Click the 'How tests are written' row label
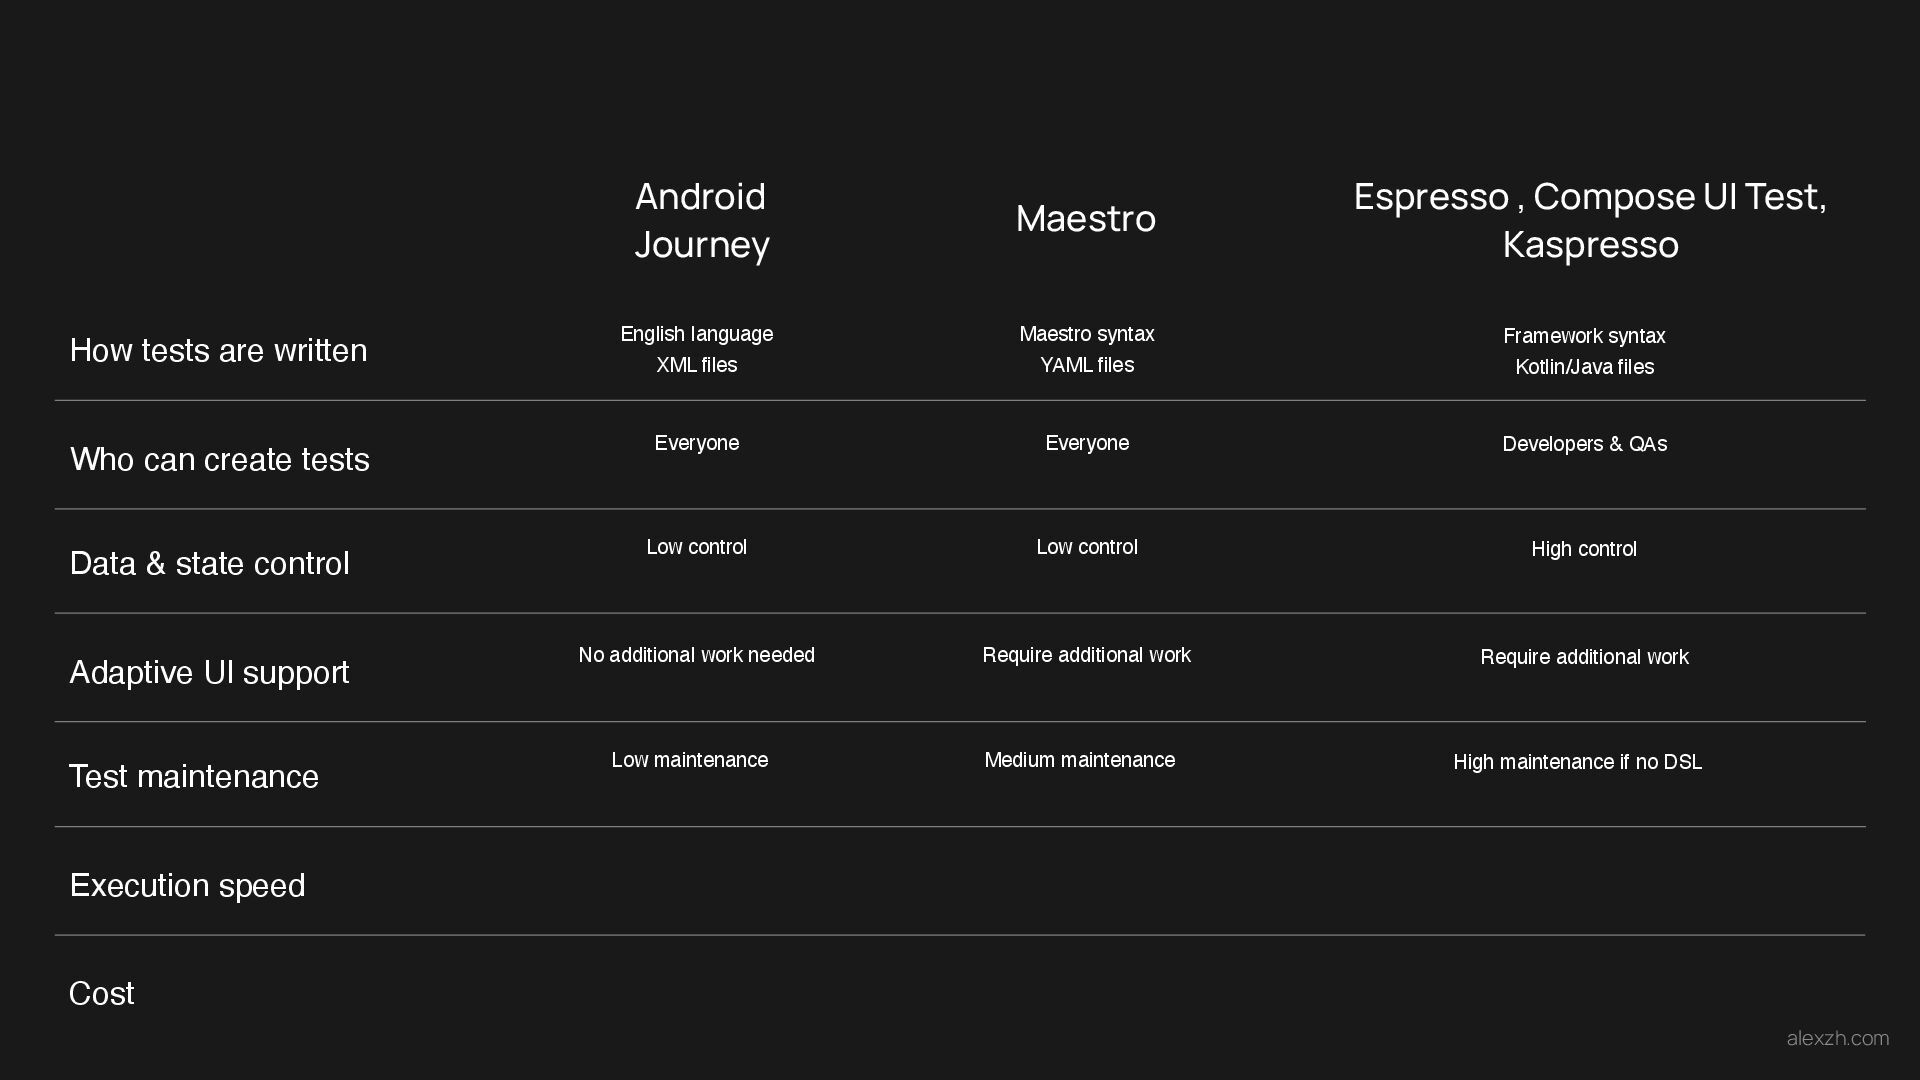This screenshot has height=1080, width=1920. pyautogui.click(x=218, y=350)
